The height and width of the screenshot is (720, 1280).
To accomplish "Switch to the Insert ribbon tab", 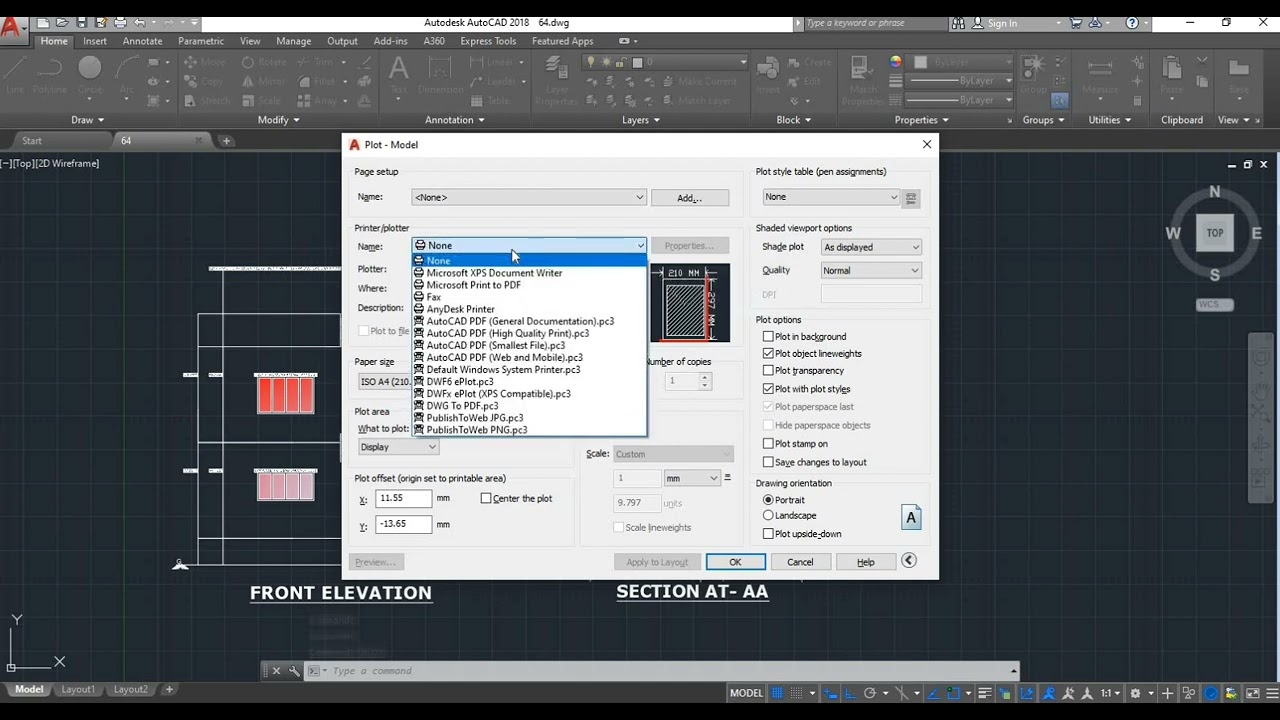I will coord(95,41).
